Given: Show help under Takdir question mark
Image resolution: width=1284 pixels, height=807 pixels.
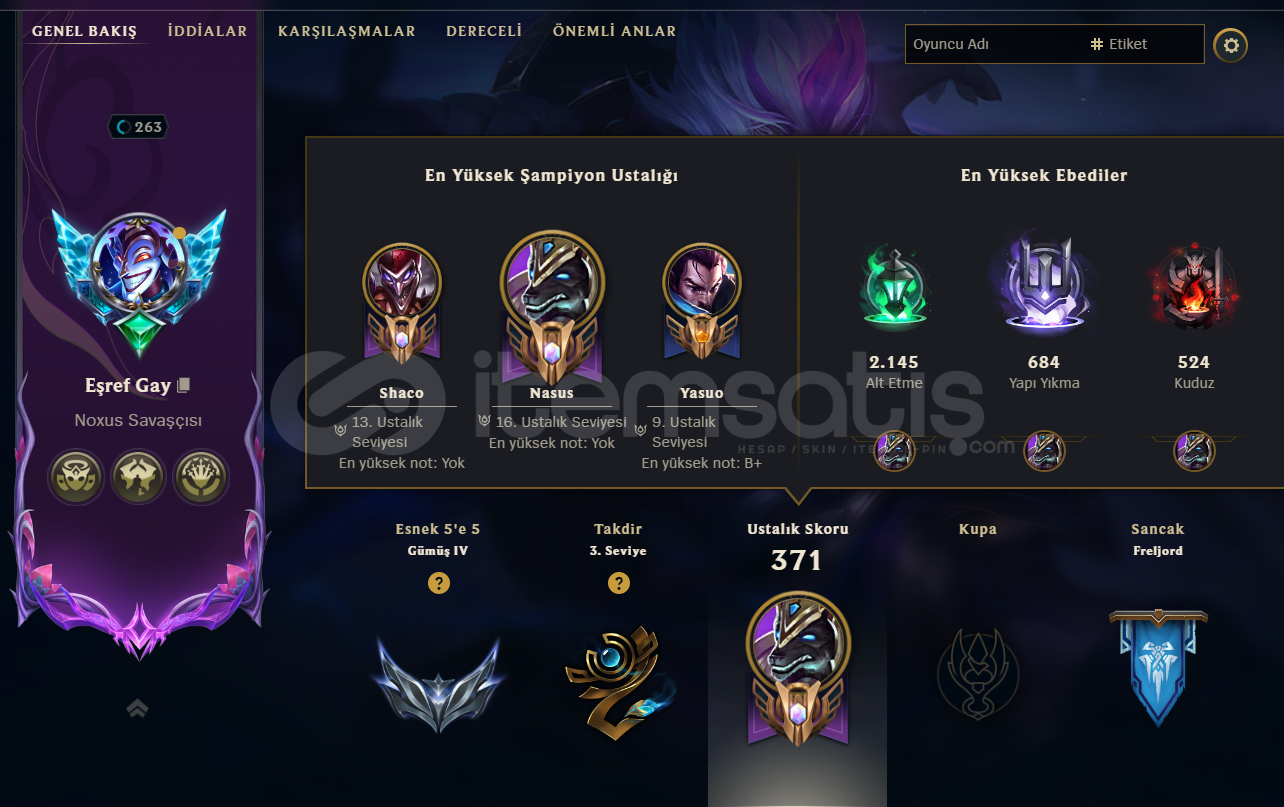Looking at the screenshot, I should [619, 583].
